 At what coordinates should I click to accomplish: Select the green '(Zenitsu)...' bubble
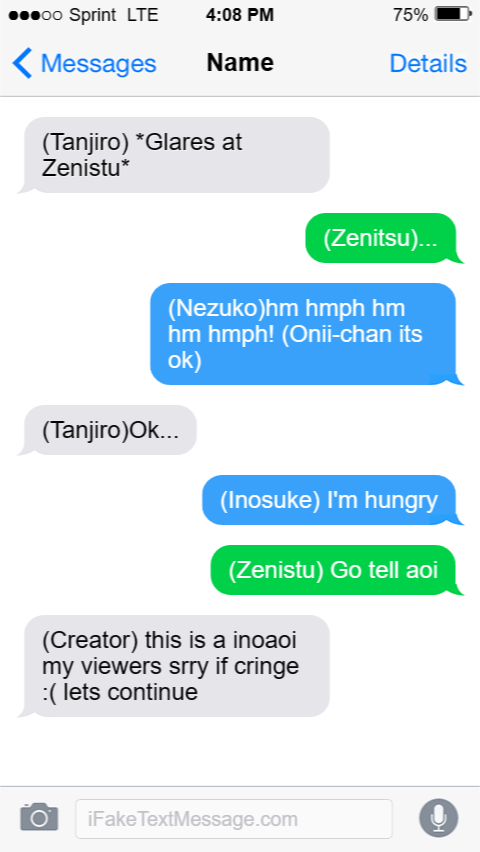point(383,239)
